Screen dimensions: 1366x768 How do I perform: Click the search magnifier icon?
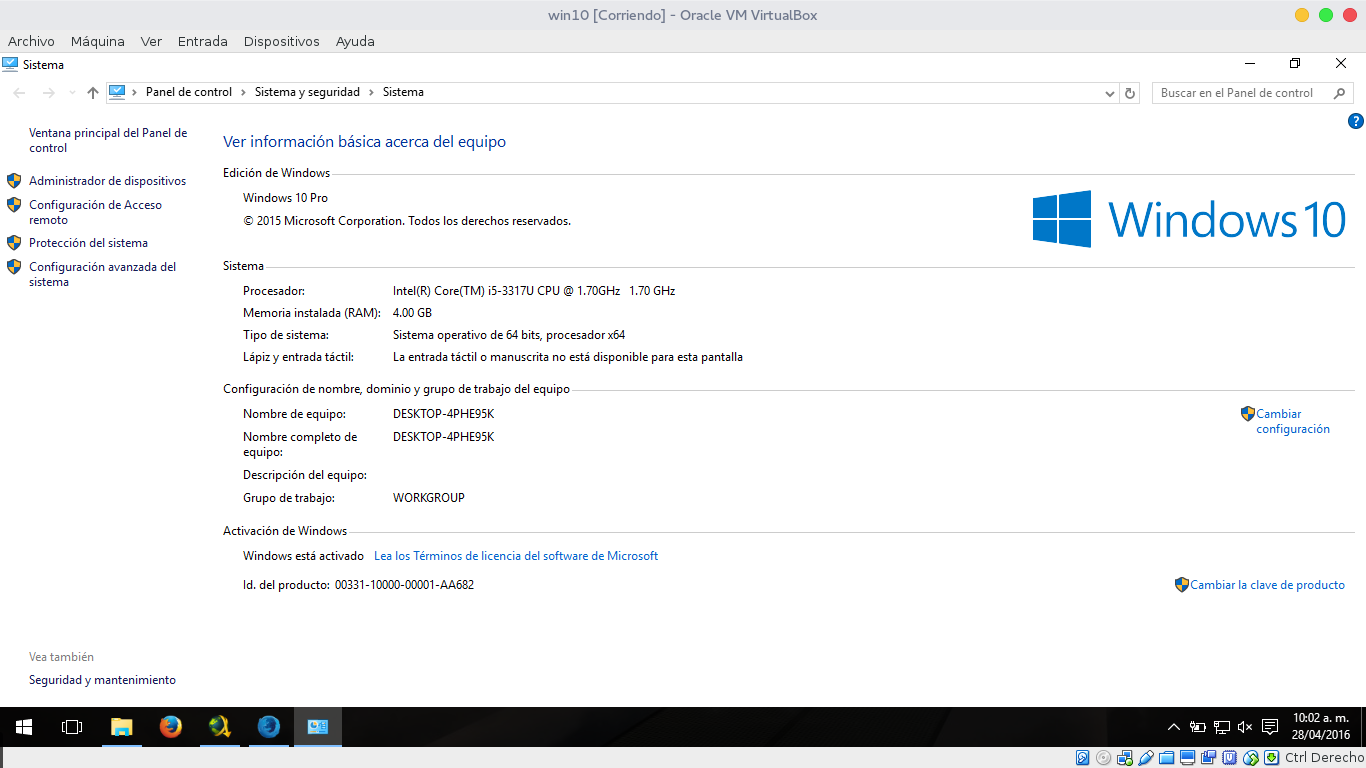1340,93
